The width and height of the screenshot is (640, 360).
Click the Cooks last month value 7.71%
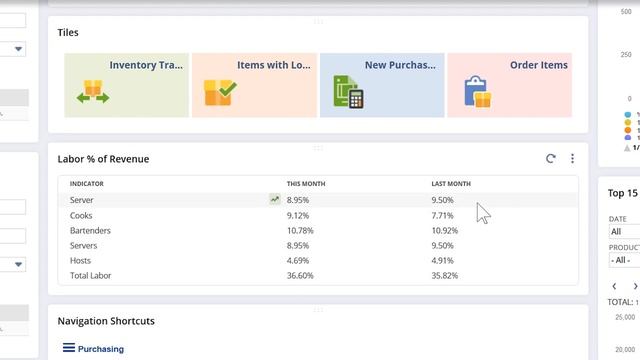(442, 216)
